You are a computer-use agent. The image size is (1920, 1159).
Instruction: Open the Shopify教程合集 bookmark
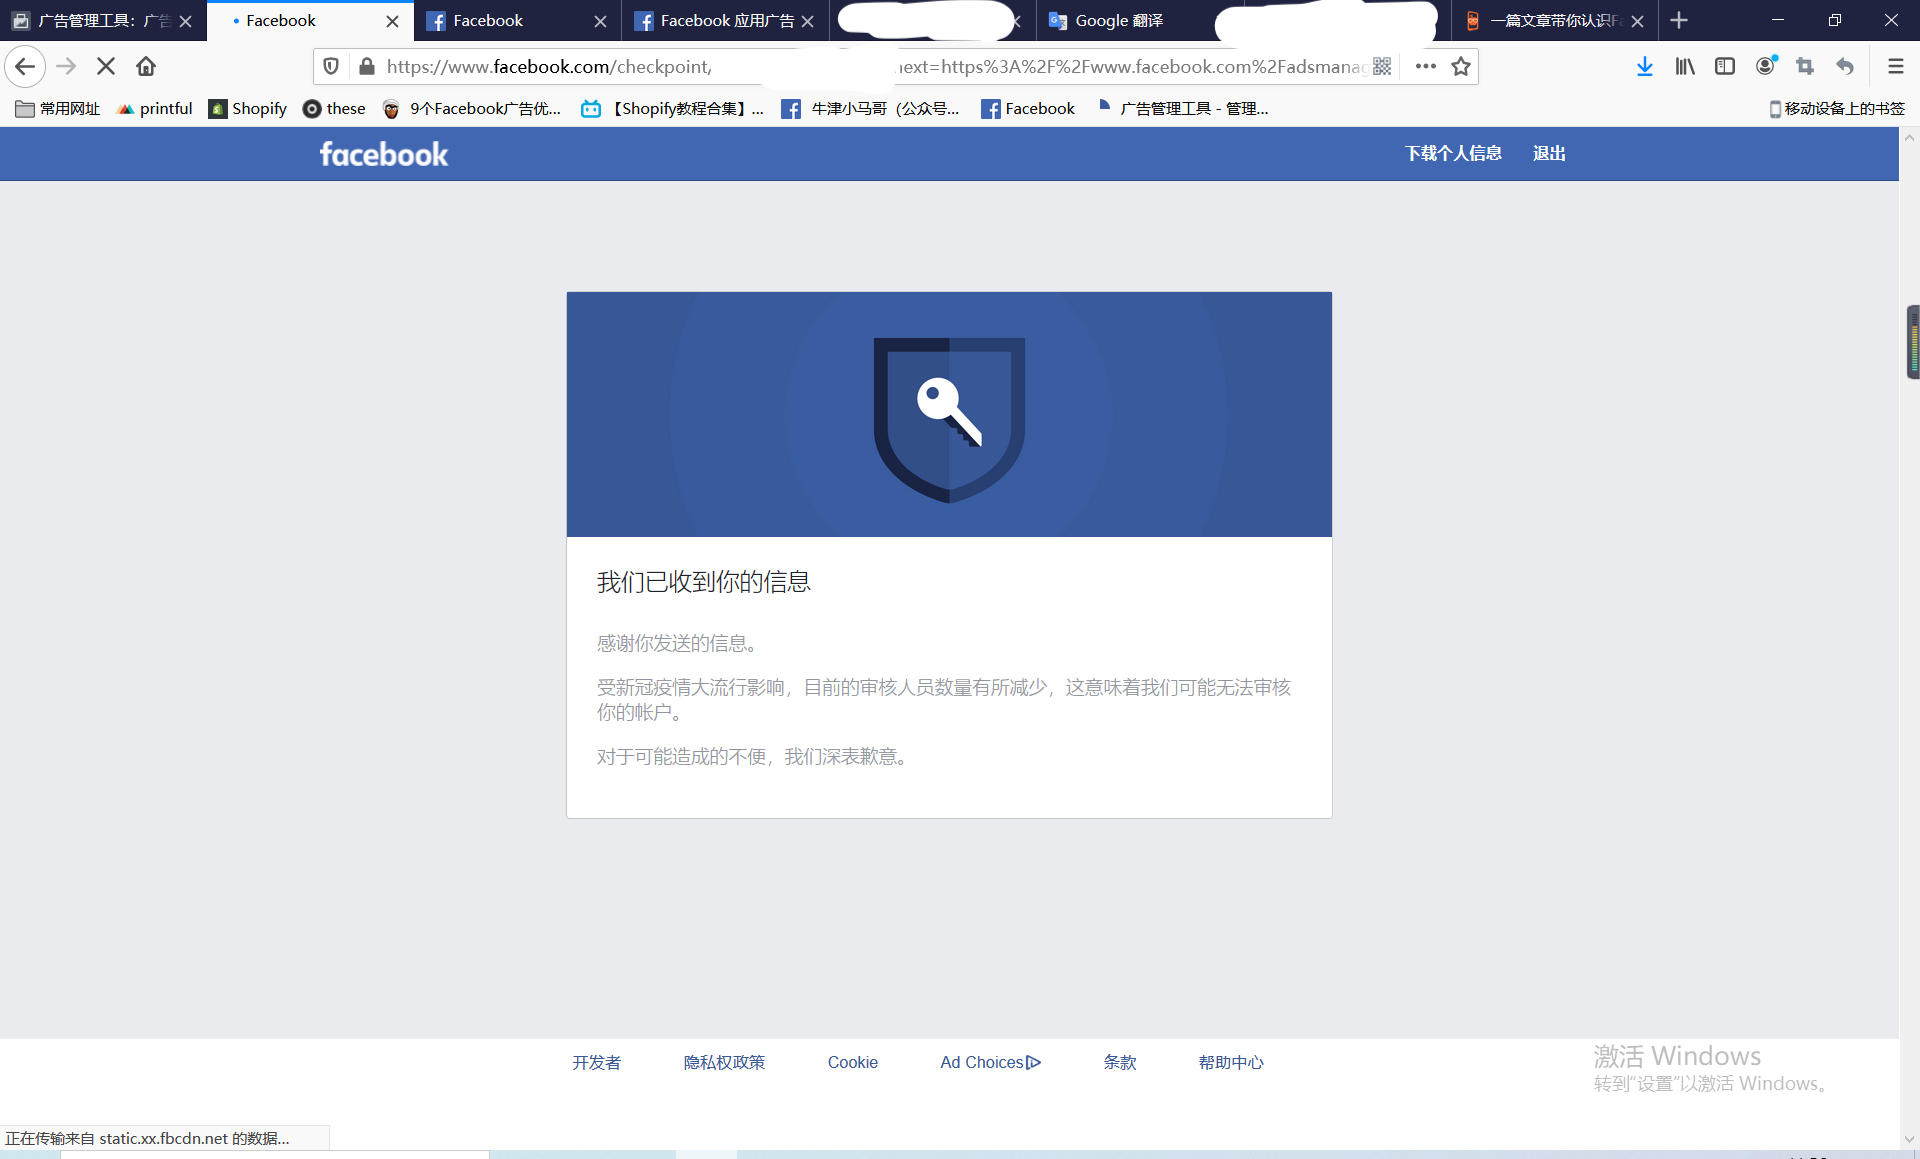coord(673,109)
